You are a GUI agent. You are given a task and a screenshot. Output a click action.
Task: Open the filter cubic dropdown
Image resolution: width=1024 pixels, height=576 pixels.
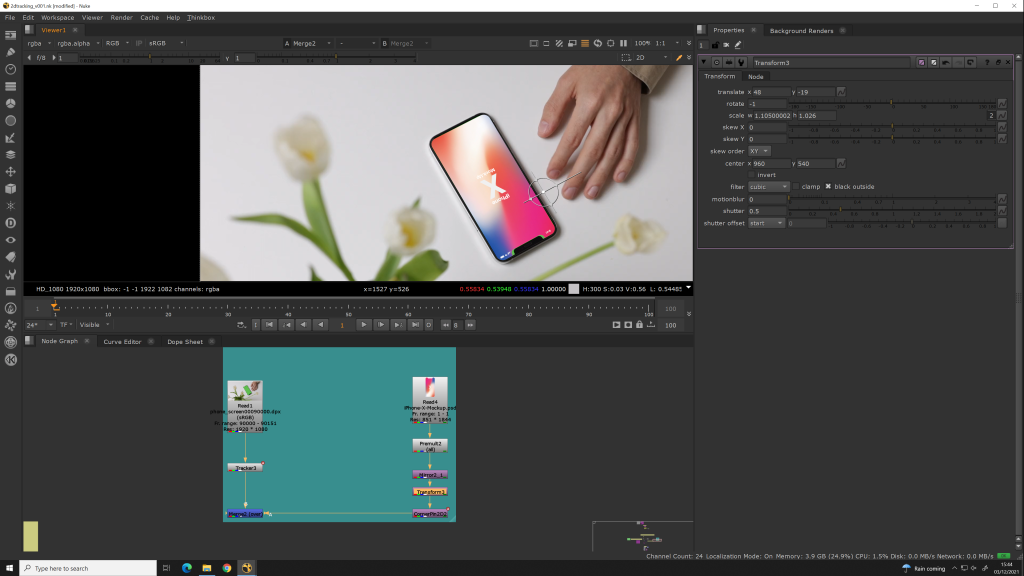769,187
